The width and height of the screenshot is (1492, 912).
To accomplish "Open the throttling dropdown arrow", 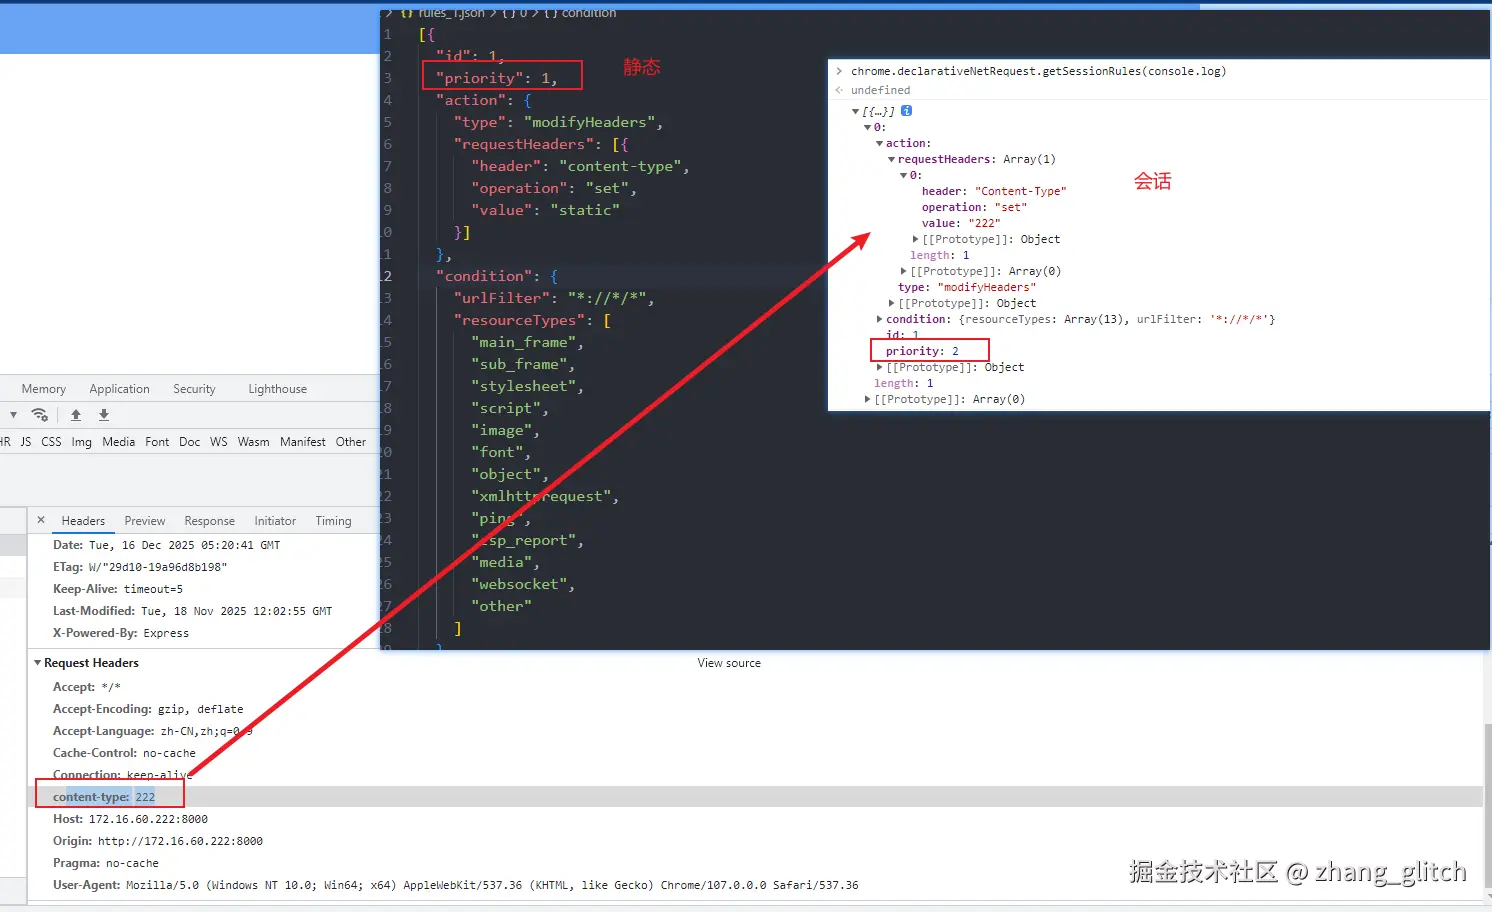I will pyautogui.click(x=13, y=415).
